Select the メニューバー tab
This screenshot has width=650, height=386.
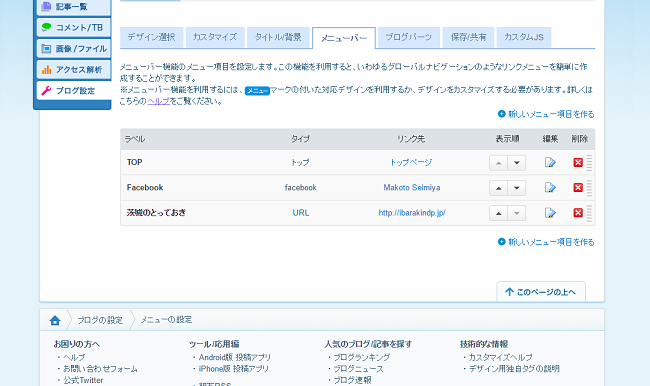tap(344, 38)
